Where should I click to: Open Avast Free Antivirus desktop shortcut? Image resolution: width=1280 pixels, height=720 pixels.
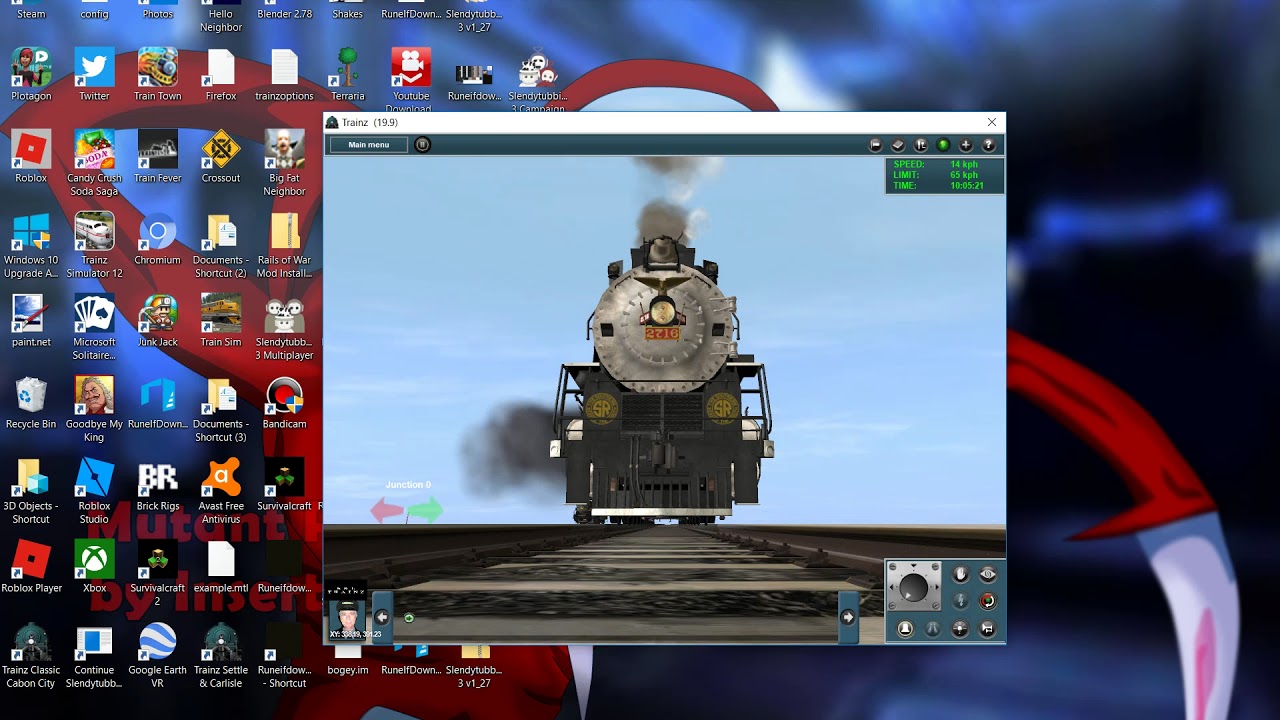pos(221,491)
